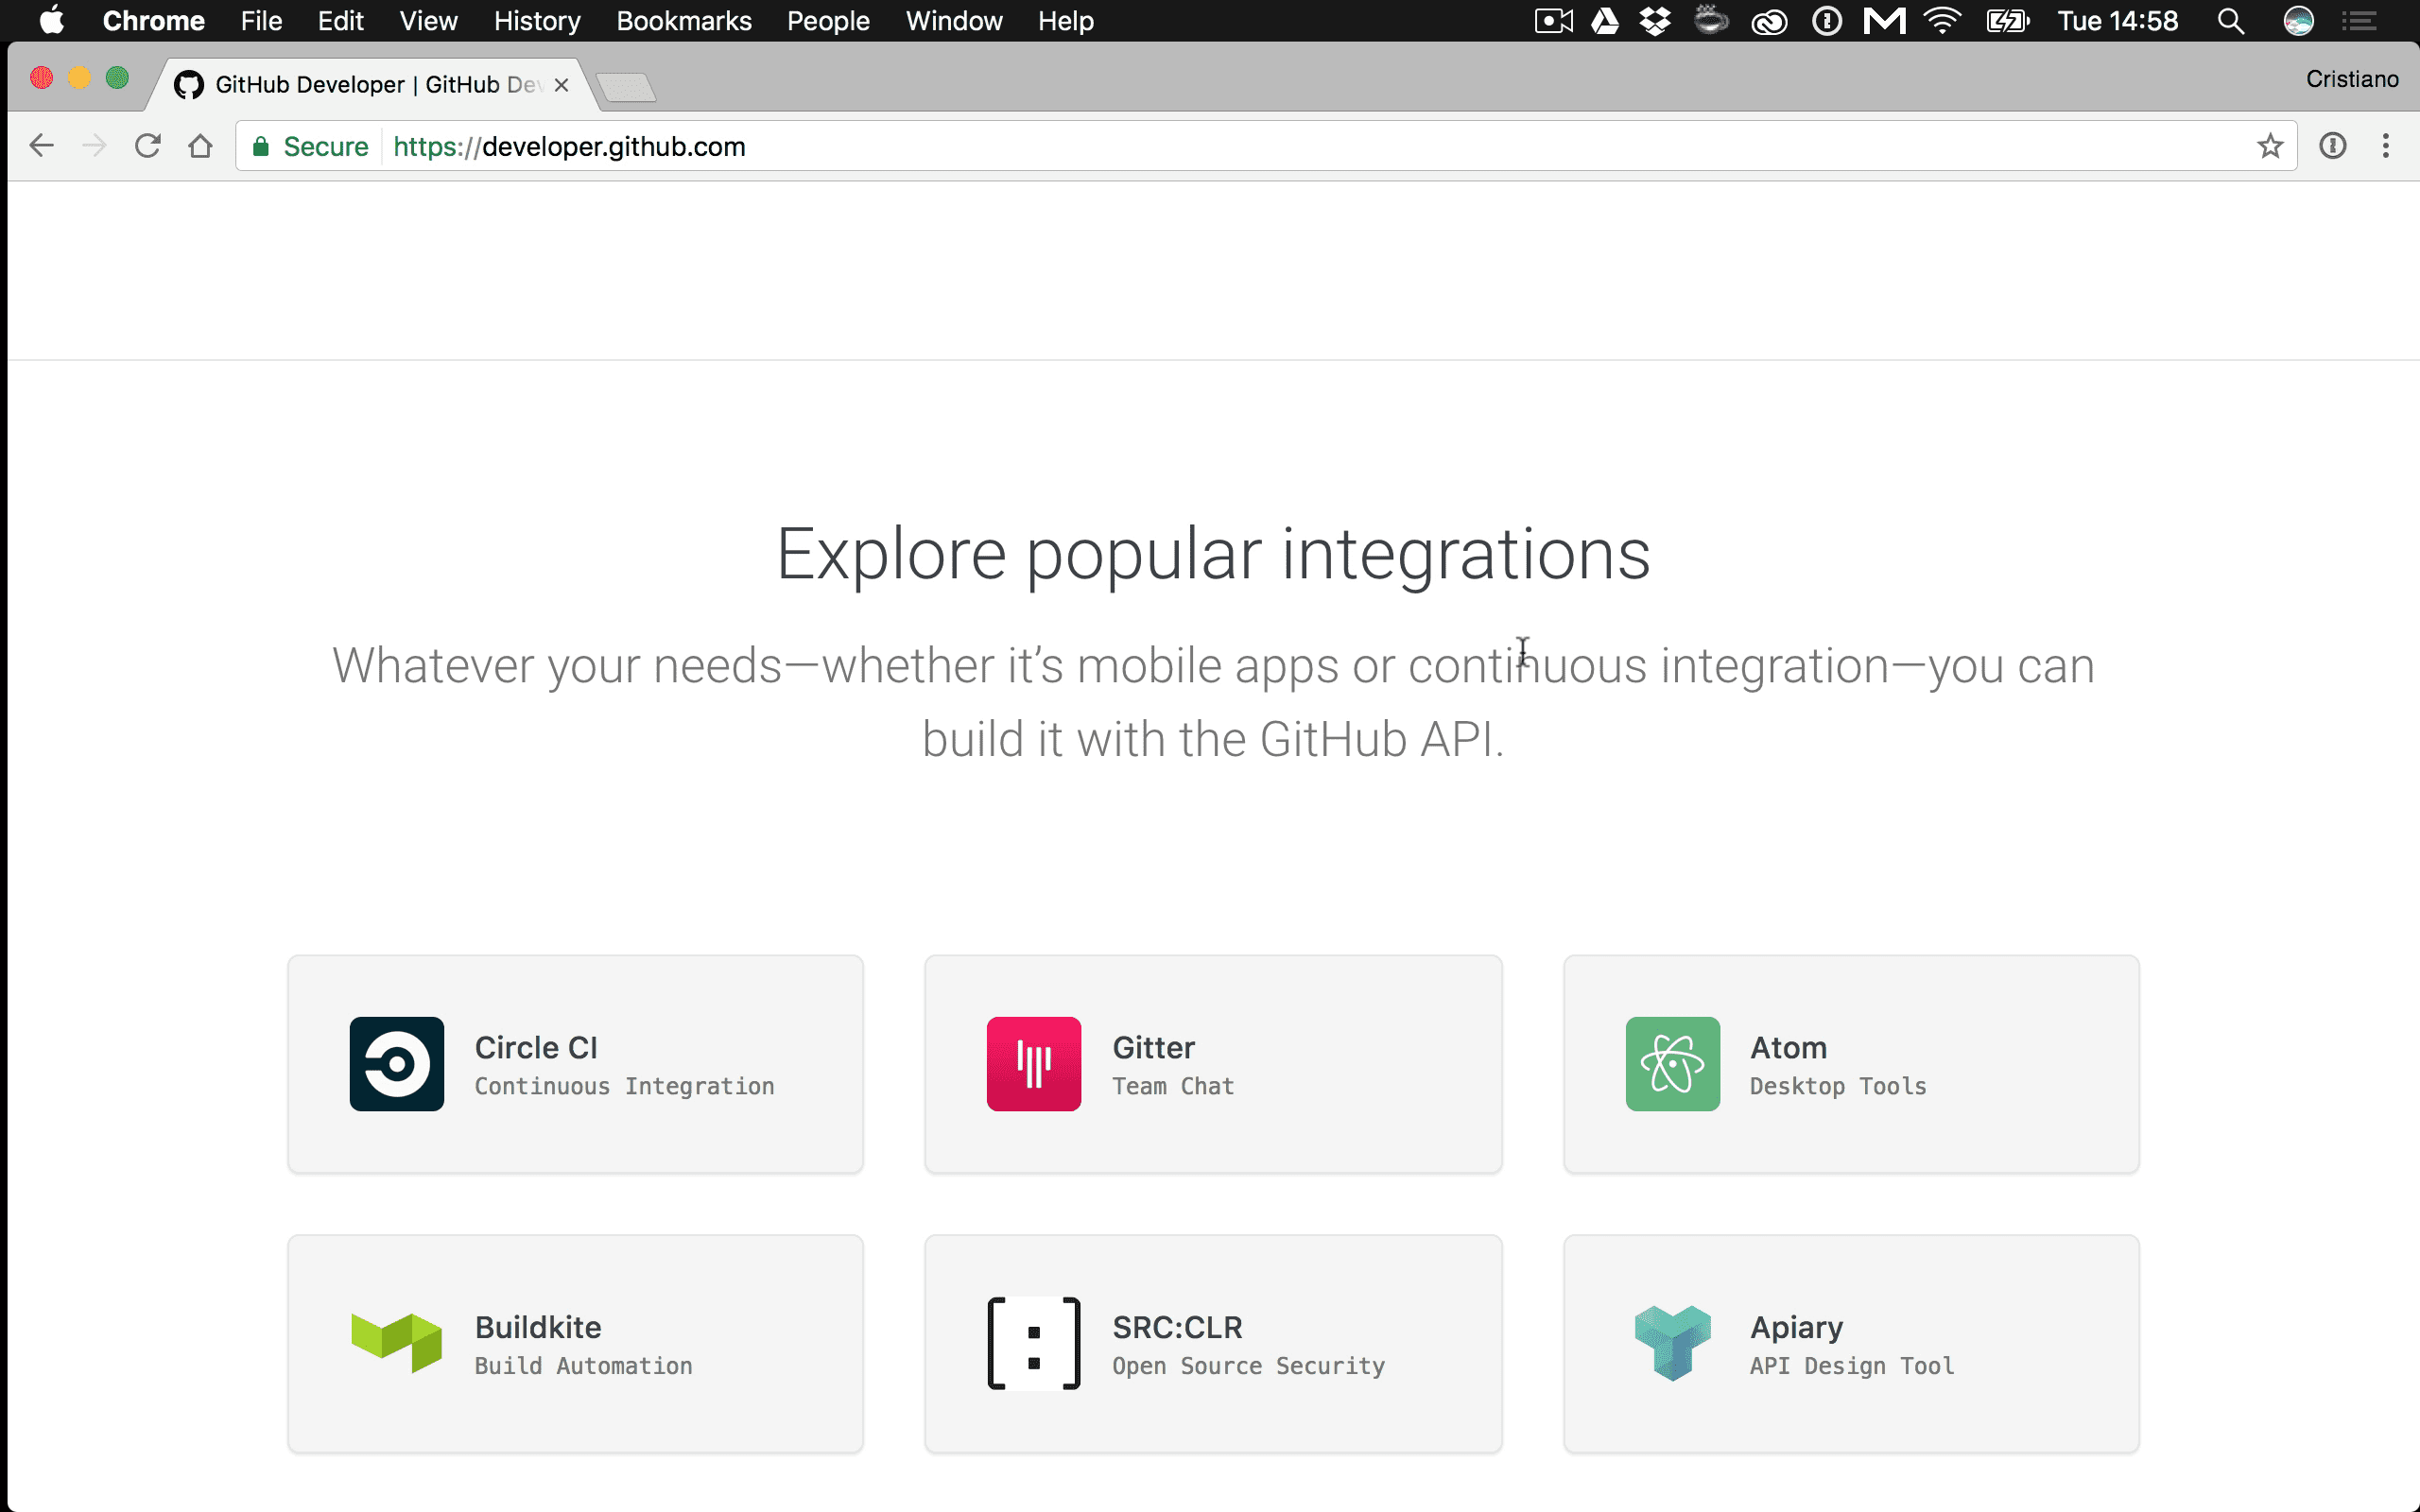2420x1512 pixels.
Task: Click the screen recording camera menu bar icon
Action: [1554, 20]
